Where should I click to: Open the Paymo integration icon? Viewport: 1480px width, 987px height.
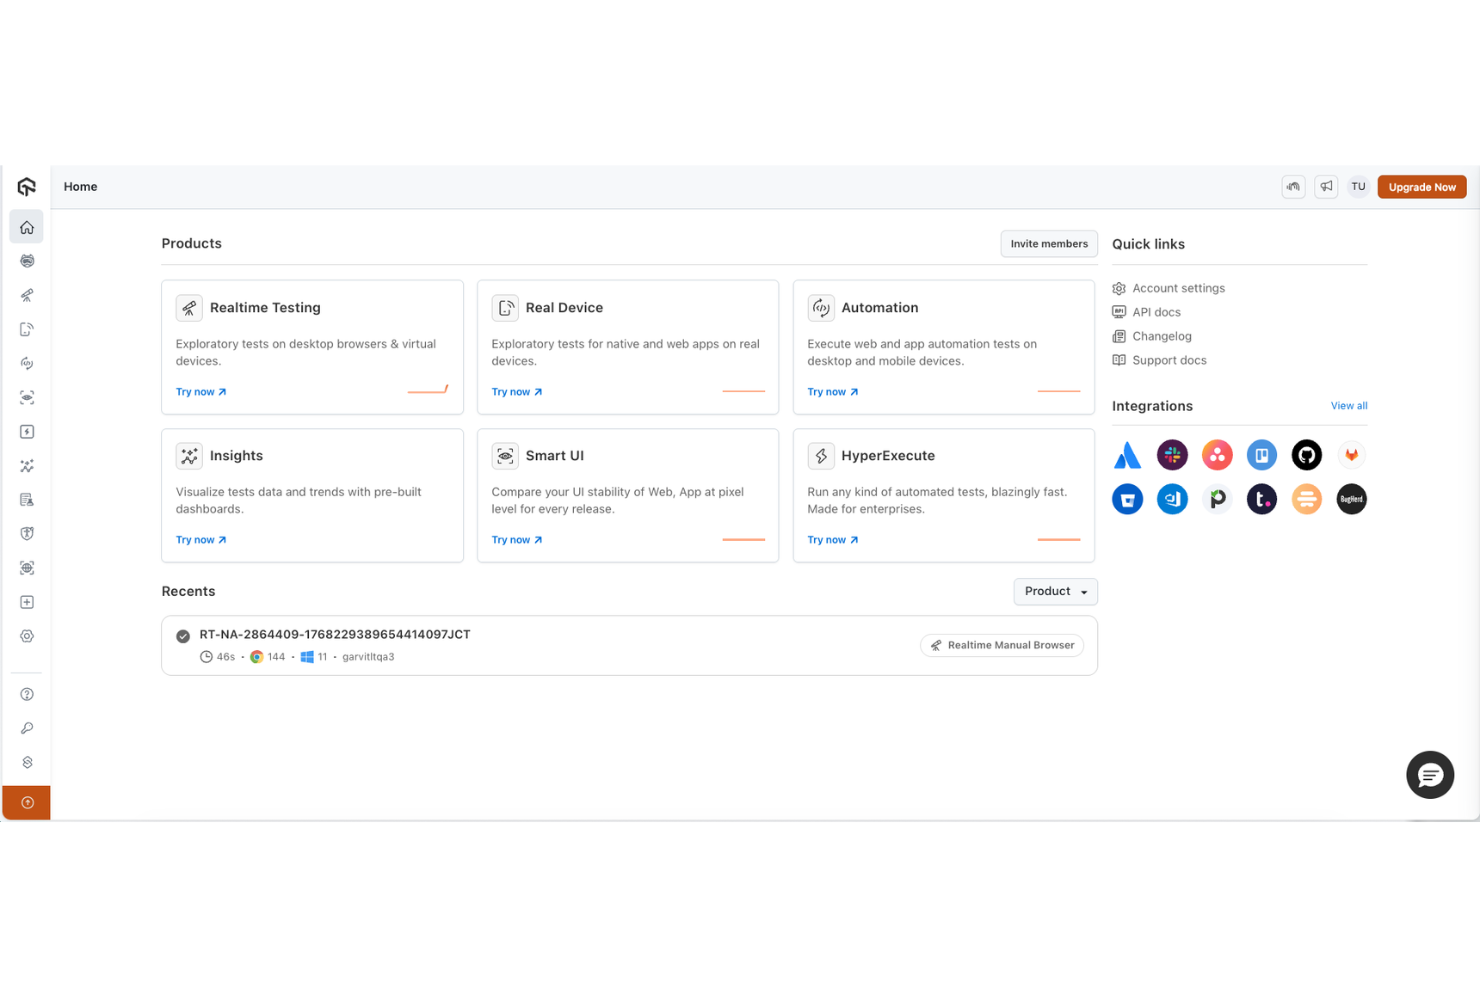[1217, 499]
